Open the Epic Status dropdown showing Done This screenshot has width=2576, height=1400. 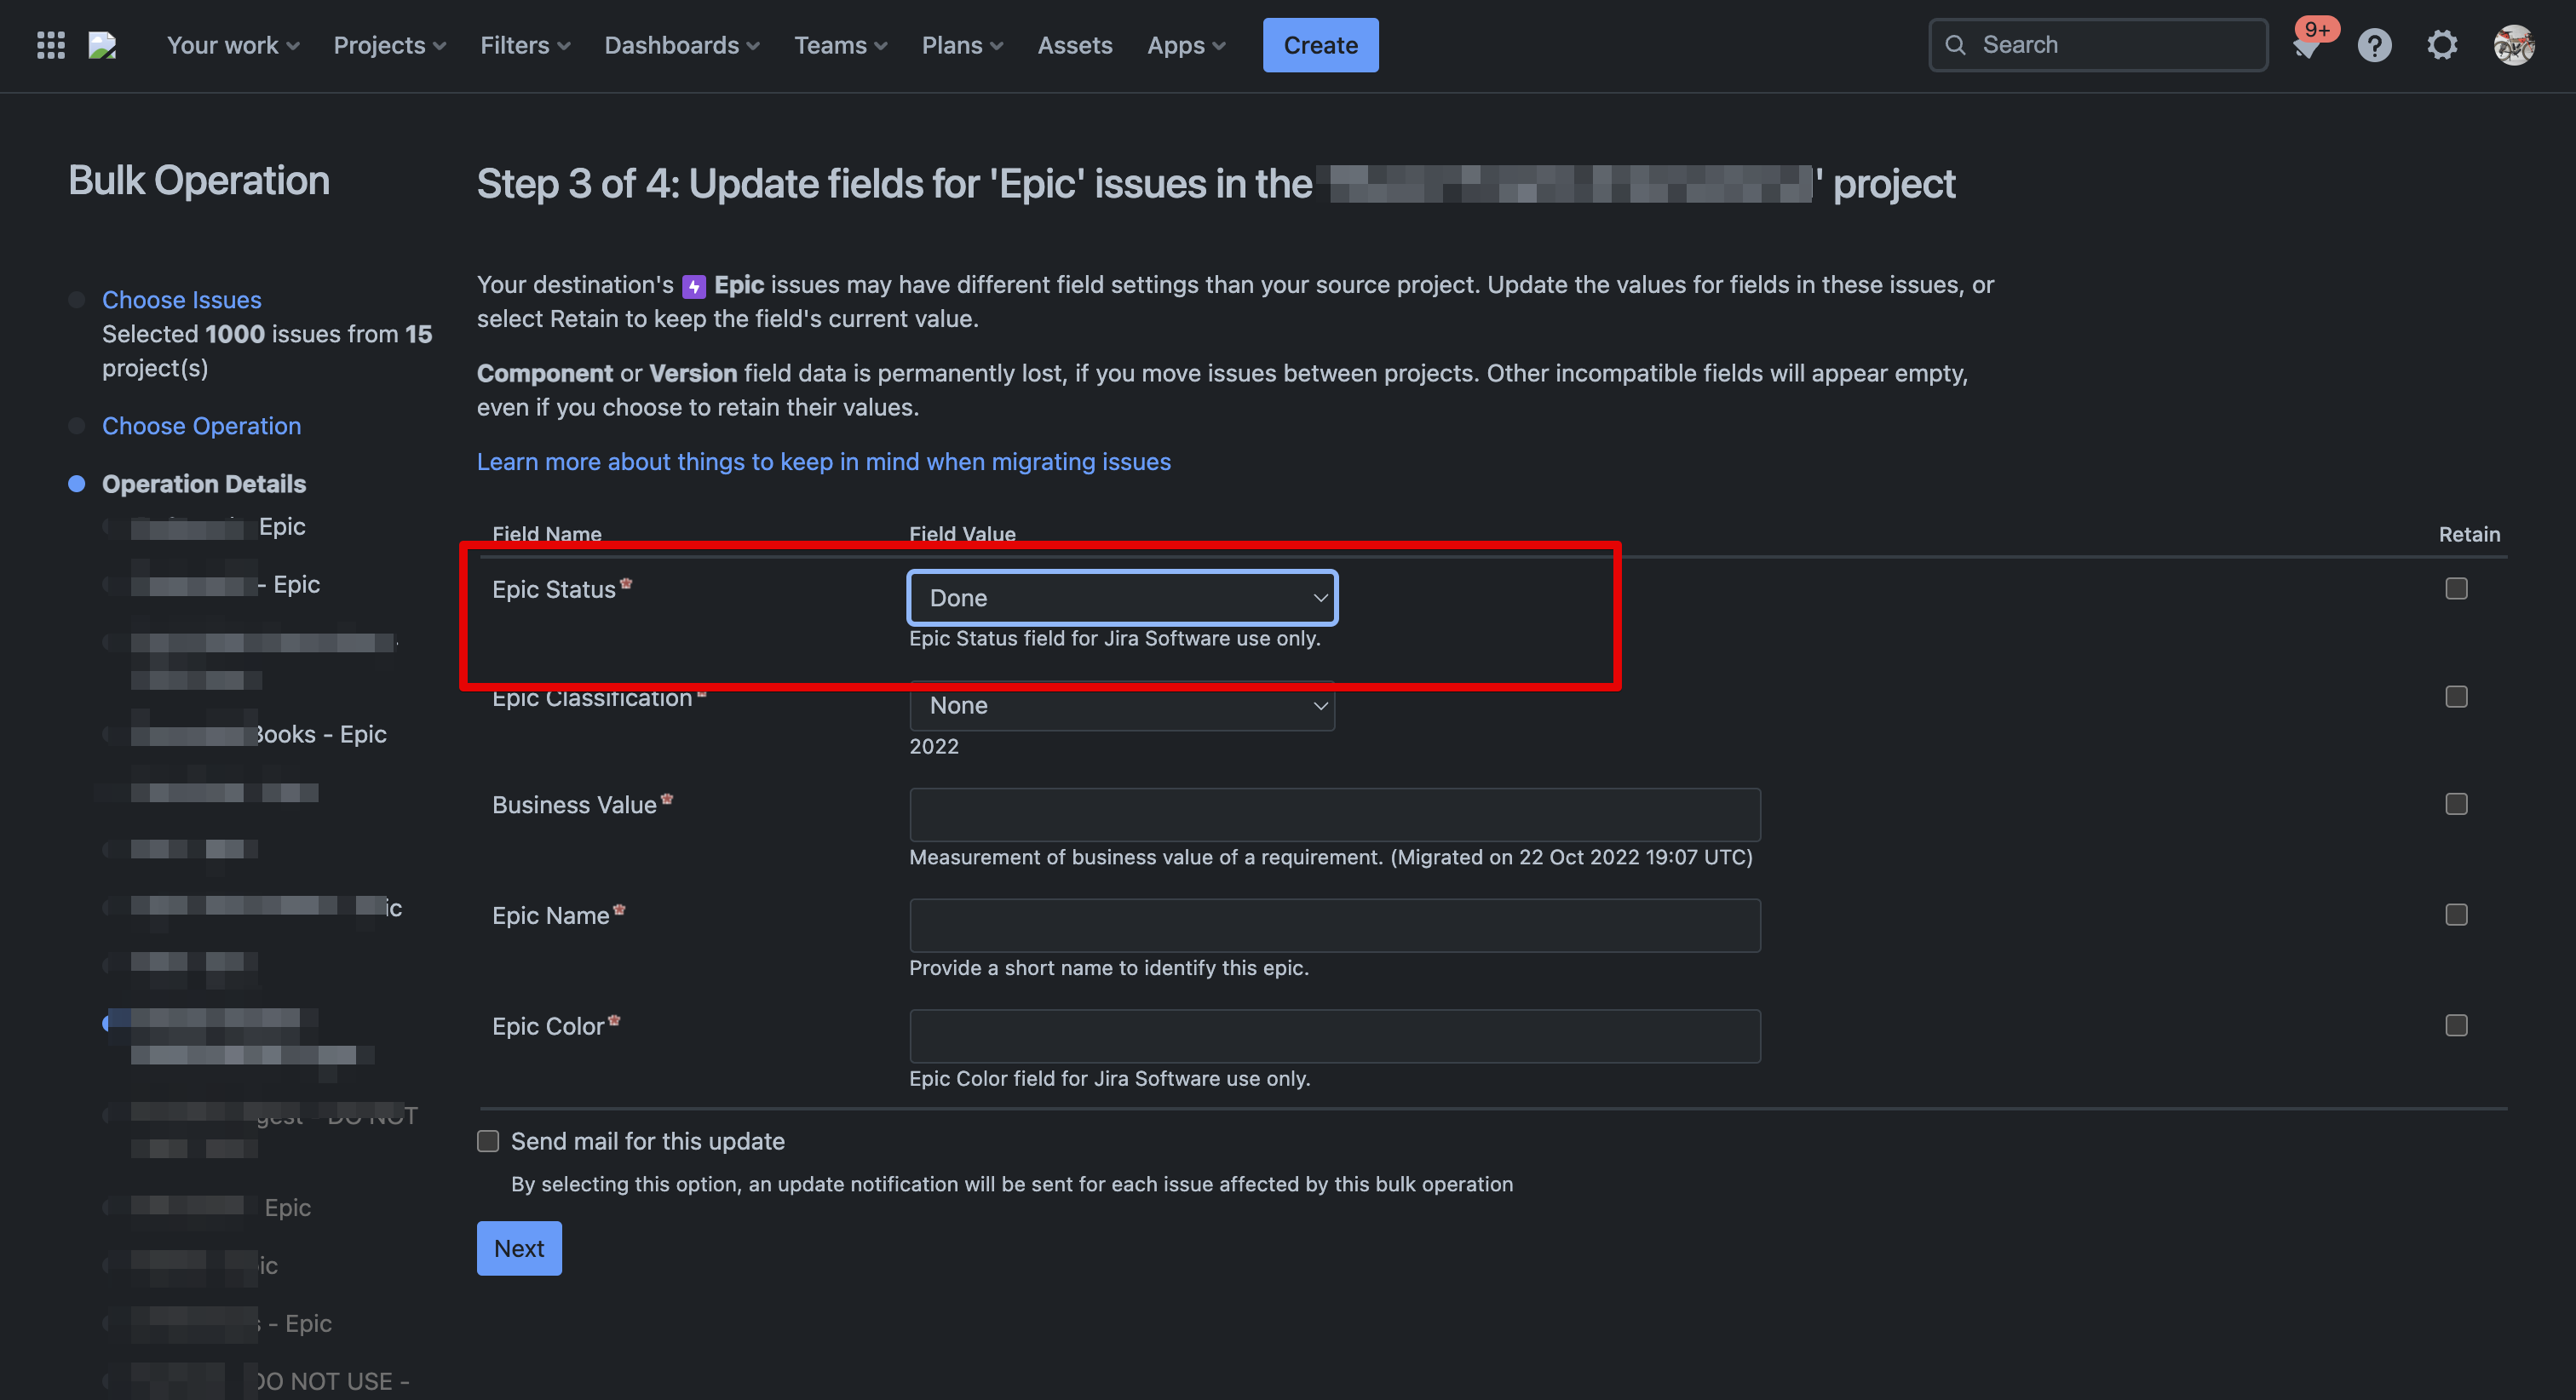click(x=1122, y=598)
